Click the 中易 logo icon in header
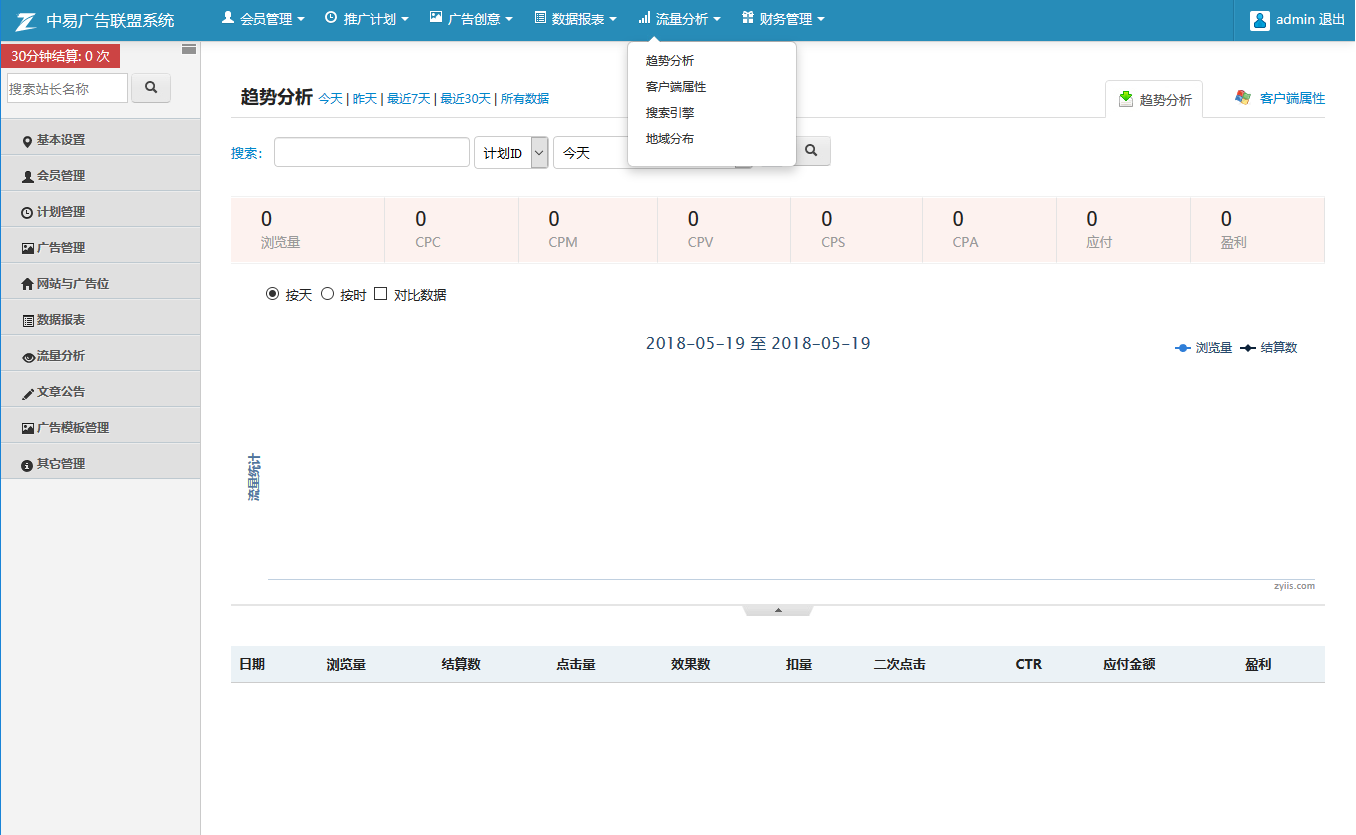The height and width of the screenshot is (835, 1356). tap(26, 20)
